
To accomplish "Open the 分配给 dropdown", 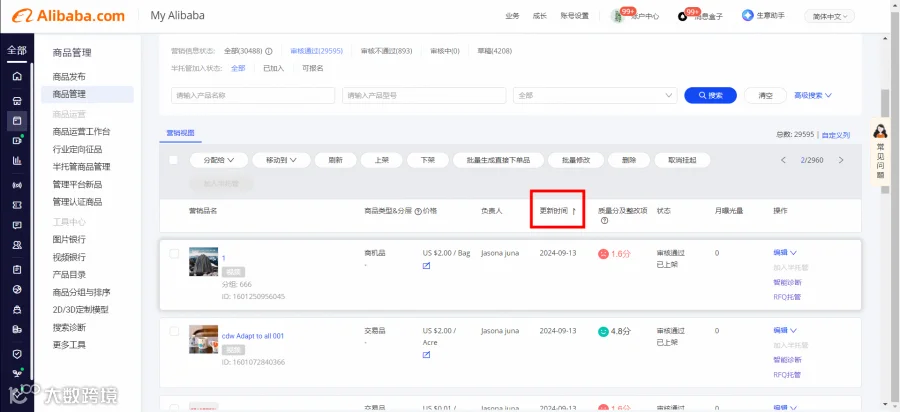I will (x=219, y=160).
